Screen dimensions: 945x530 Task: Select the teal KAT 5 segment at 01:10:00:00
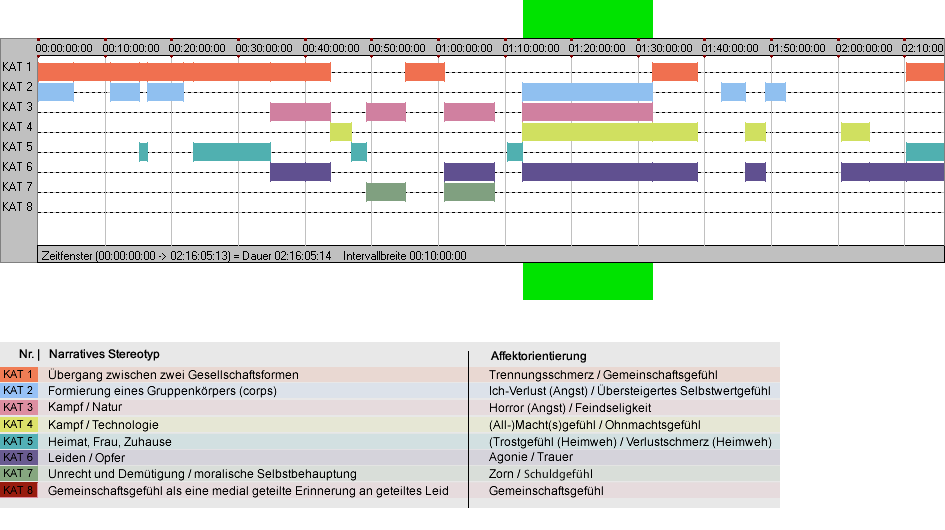[515, 151]
